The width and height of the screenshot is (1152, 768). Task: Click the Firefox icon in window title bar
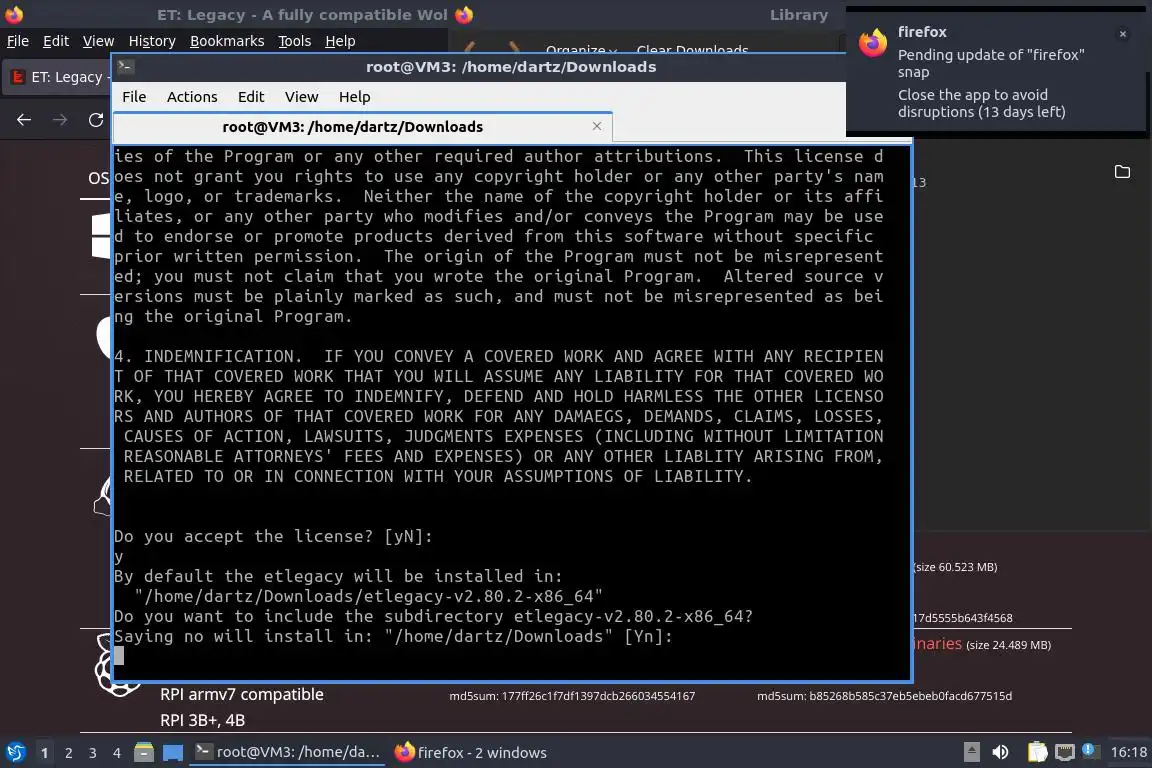point(14,14)
